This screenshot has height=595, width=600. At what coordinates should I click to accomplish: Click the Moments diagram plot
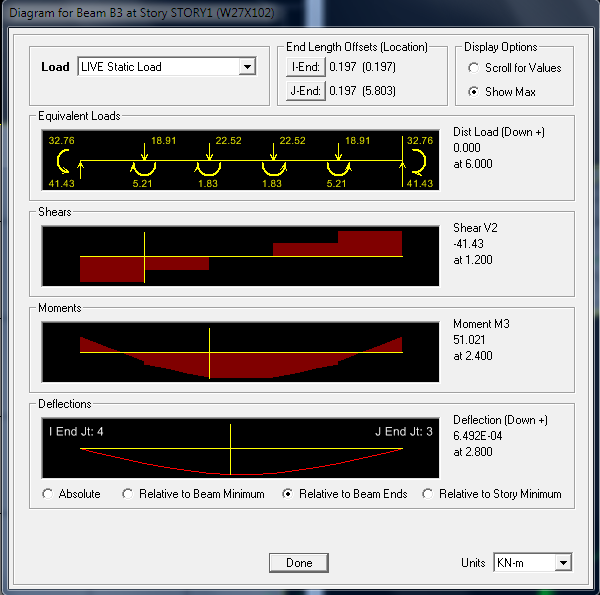tap(240, 352)
